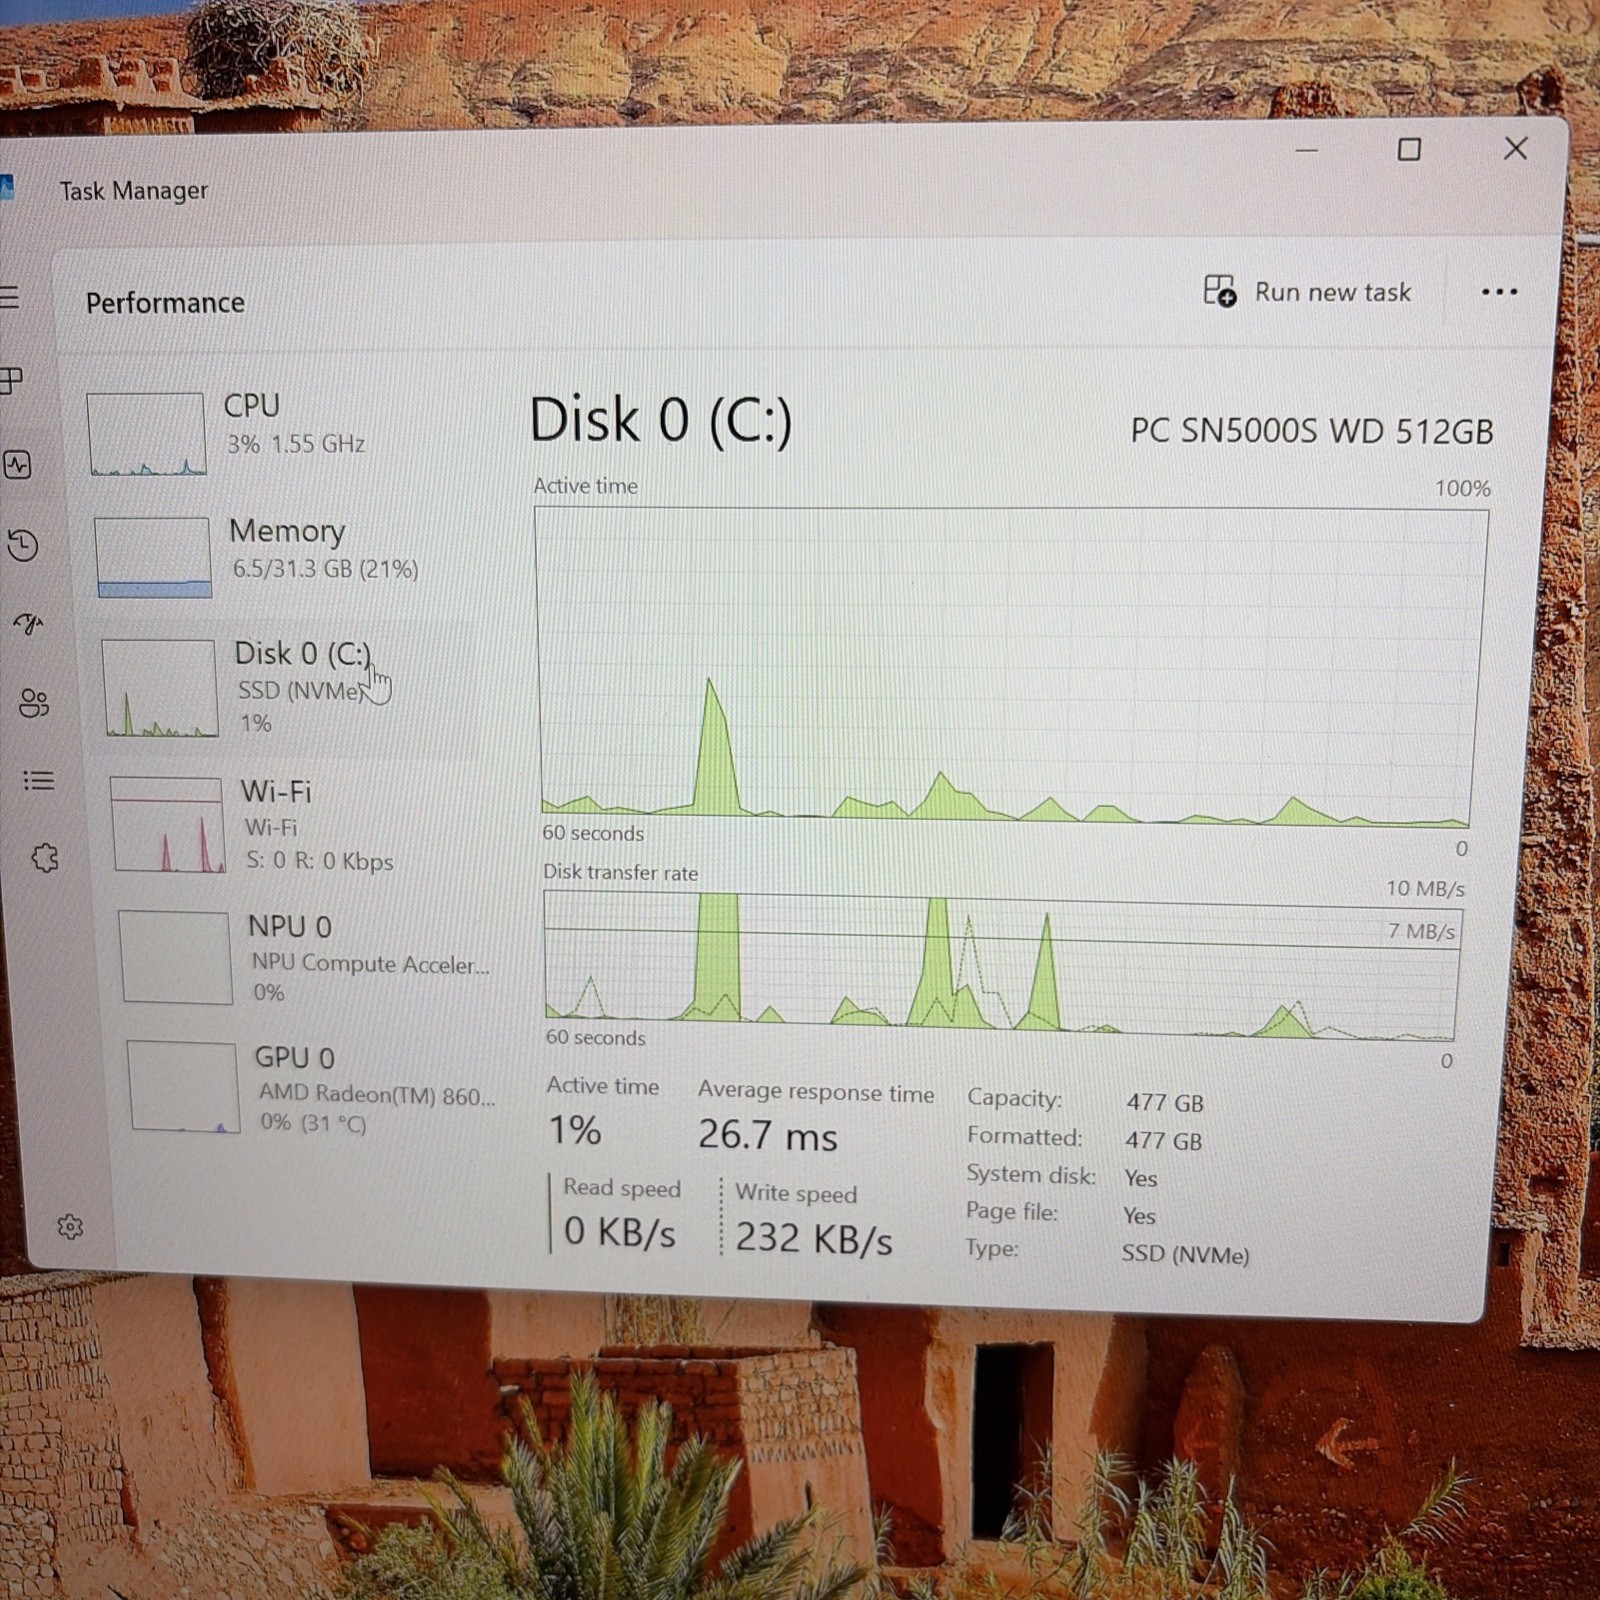Open the Processes page icon
Image resolution: width=1600 pixels, height=1600 pixels.
tap(10, 380)
